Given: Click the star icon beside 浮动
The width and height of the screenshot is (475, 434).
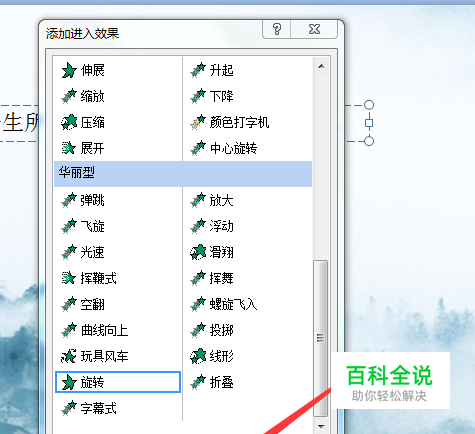Looking at the screenshot, I should [x=198, y=226].
